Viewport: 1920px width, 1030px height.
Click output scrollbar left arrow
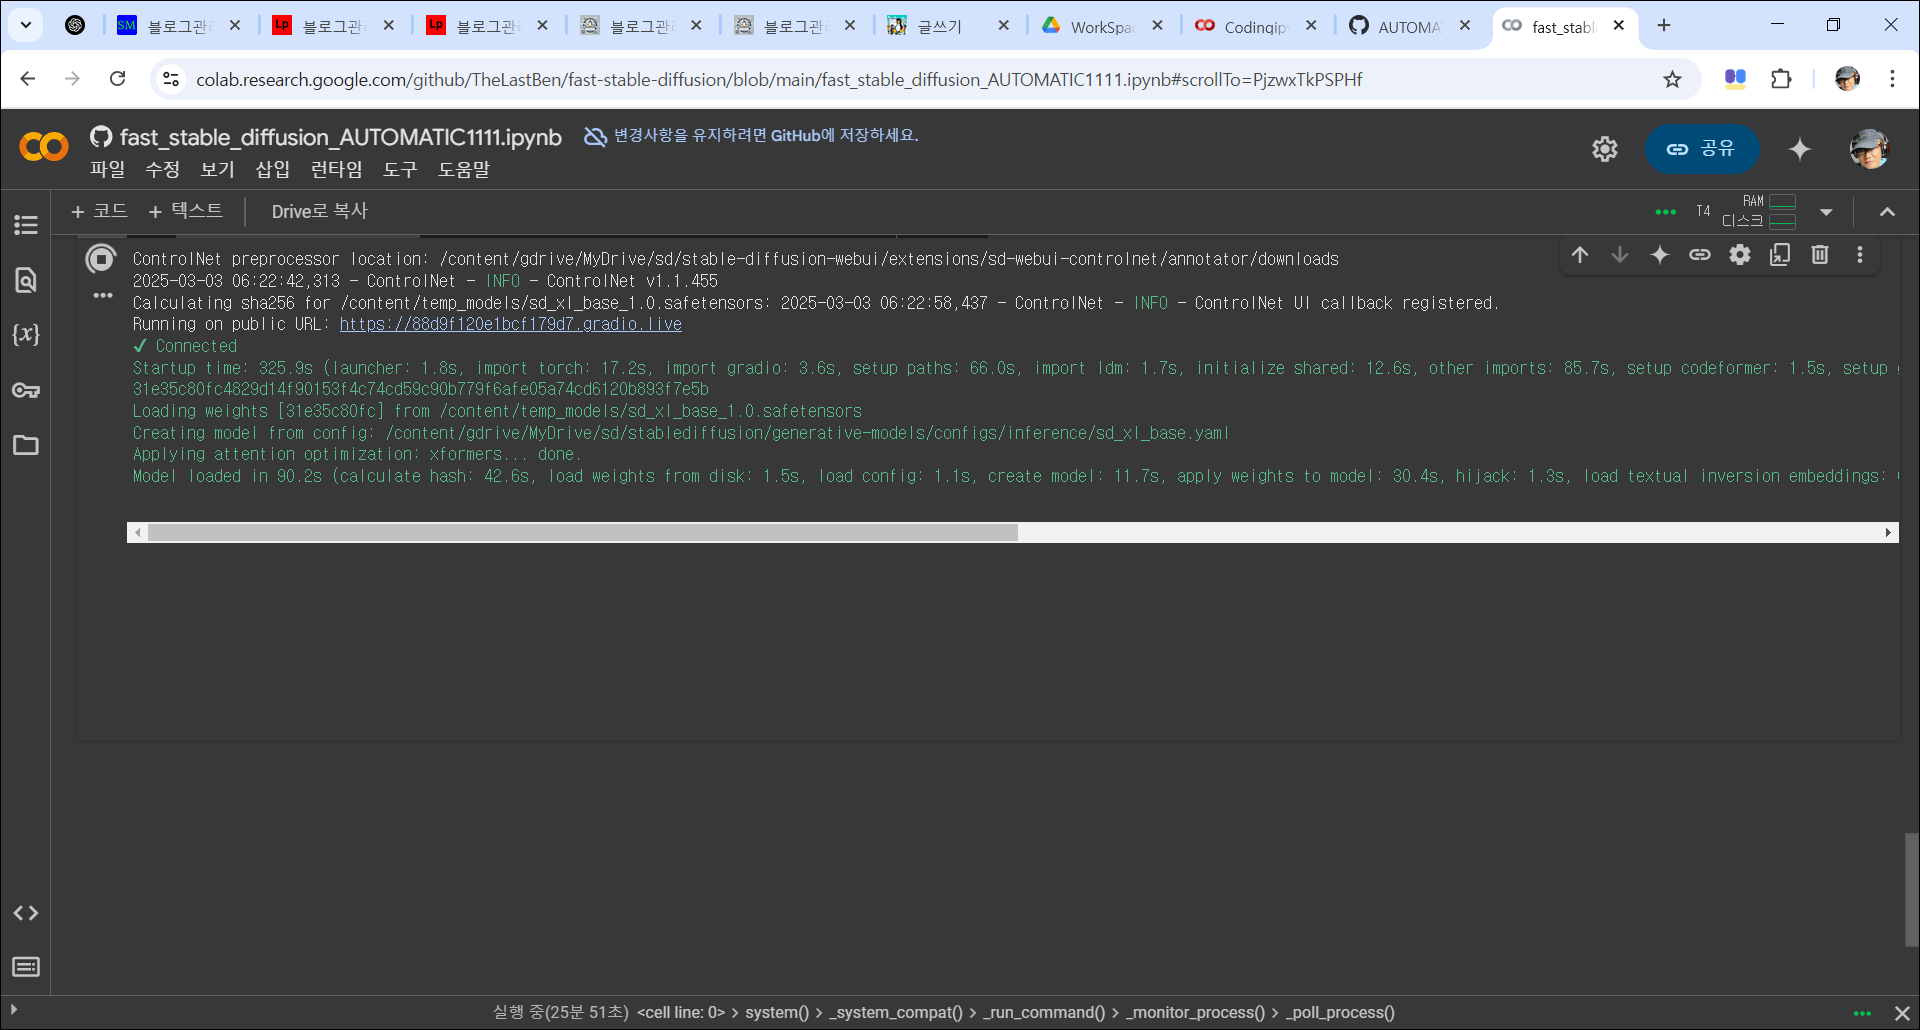coord(137,533)
